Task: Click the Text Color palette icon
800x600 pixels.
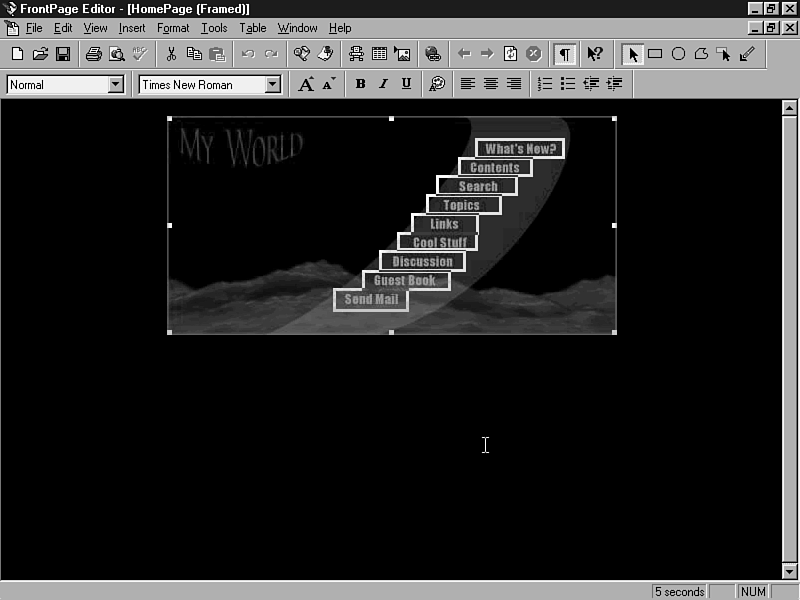Action: (x=437, y=85)
